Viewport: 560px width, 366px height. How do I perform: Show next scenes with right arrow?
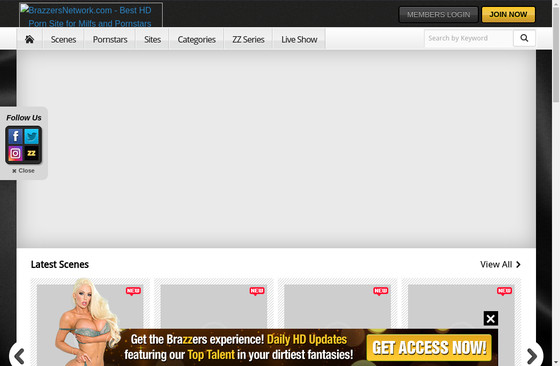(532, 356)
